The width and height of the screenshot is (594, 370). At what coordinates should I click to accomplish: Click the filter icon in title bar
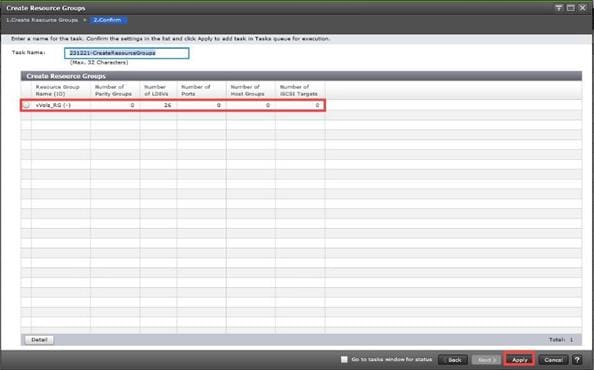(559, 8)
